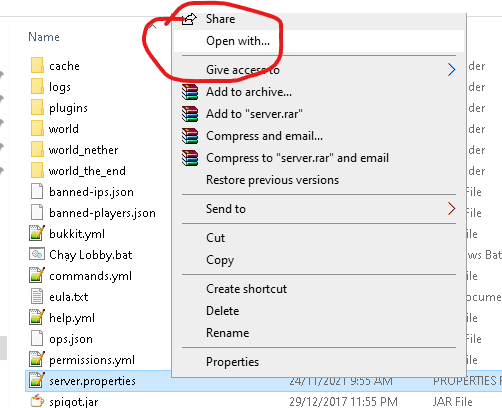Expand the Send to submenu arrow

tap(451, 209)
